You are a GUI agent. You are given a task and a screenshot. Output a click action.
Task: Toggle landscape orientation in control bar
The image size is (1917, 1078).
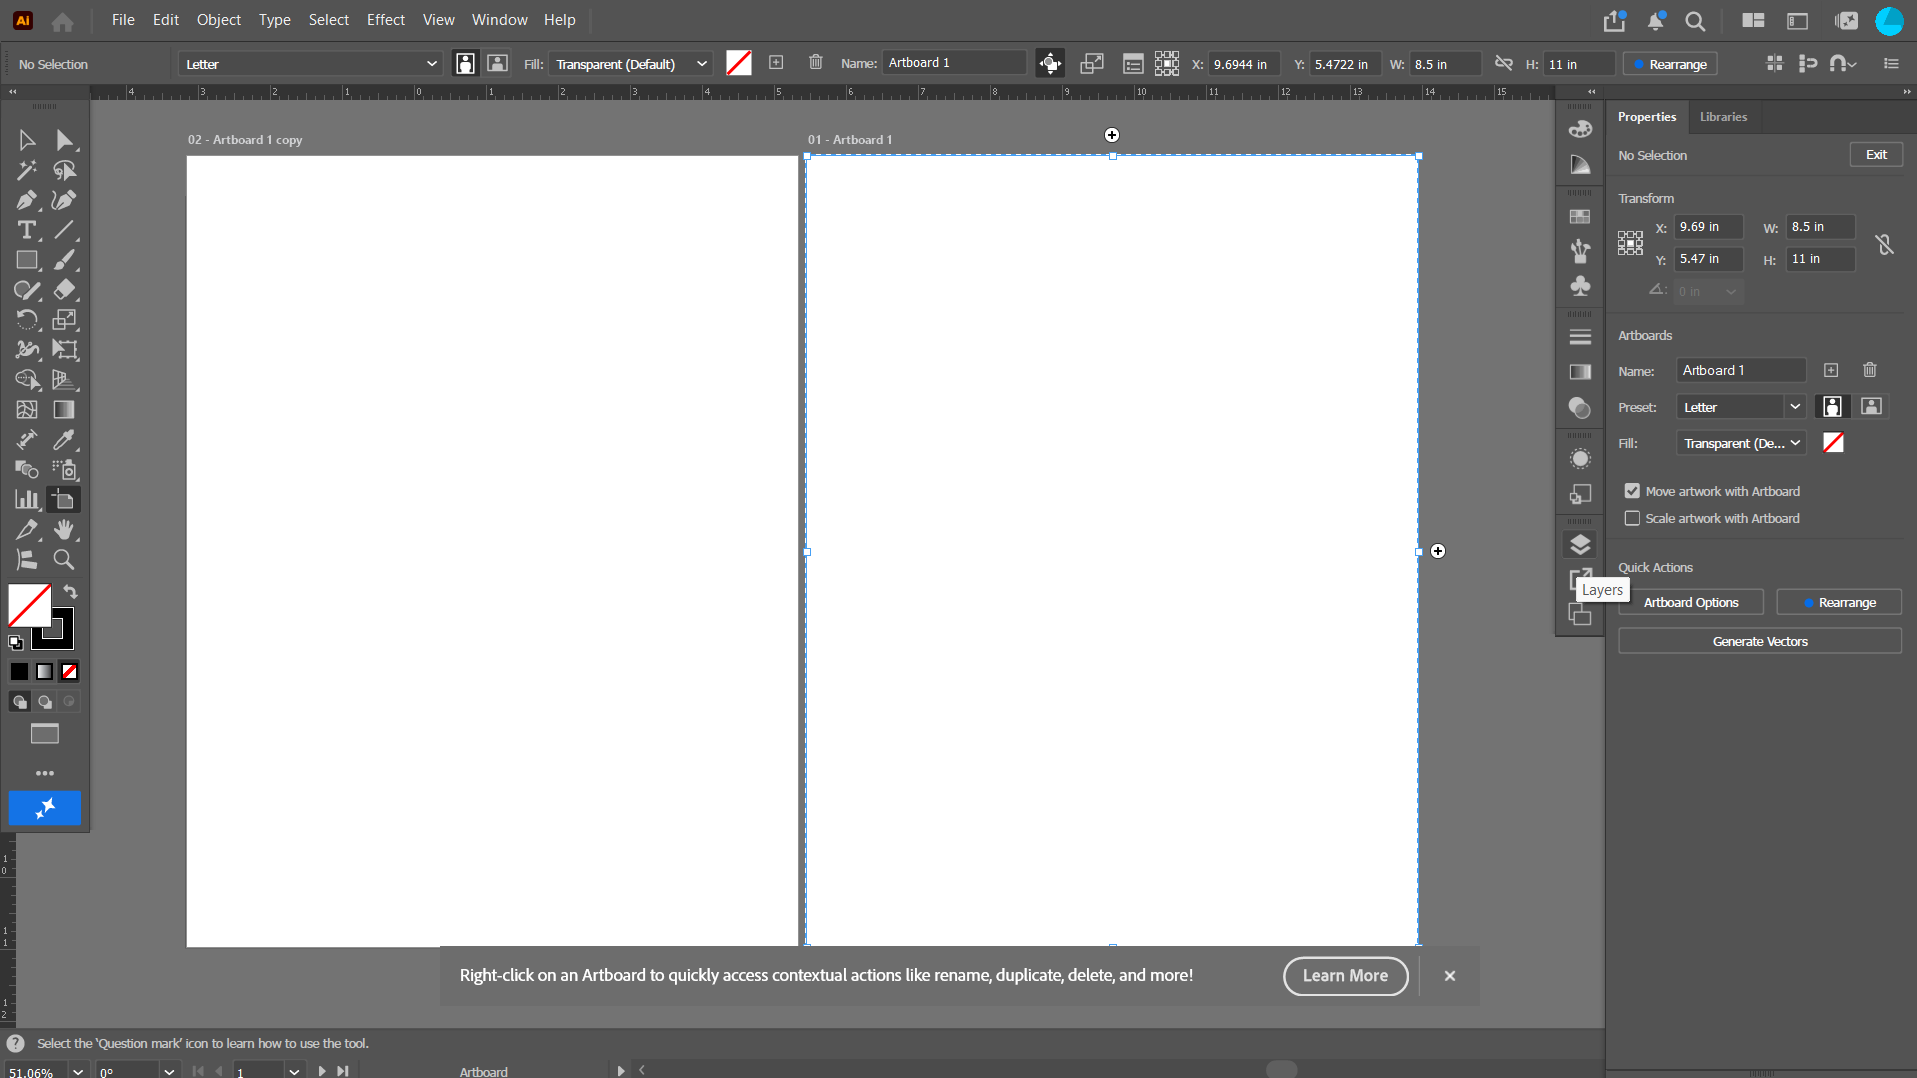[497, 64]
